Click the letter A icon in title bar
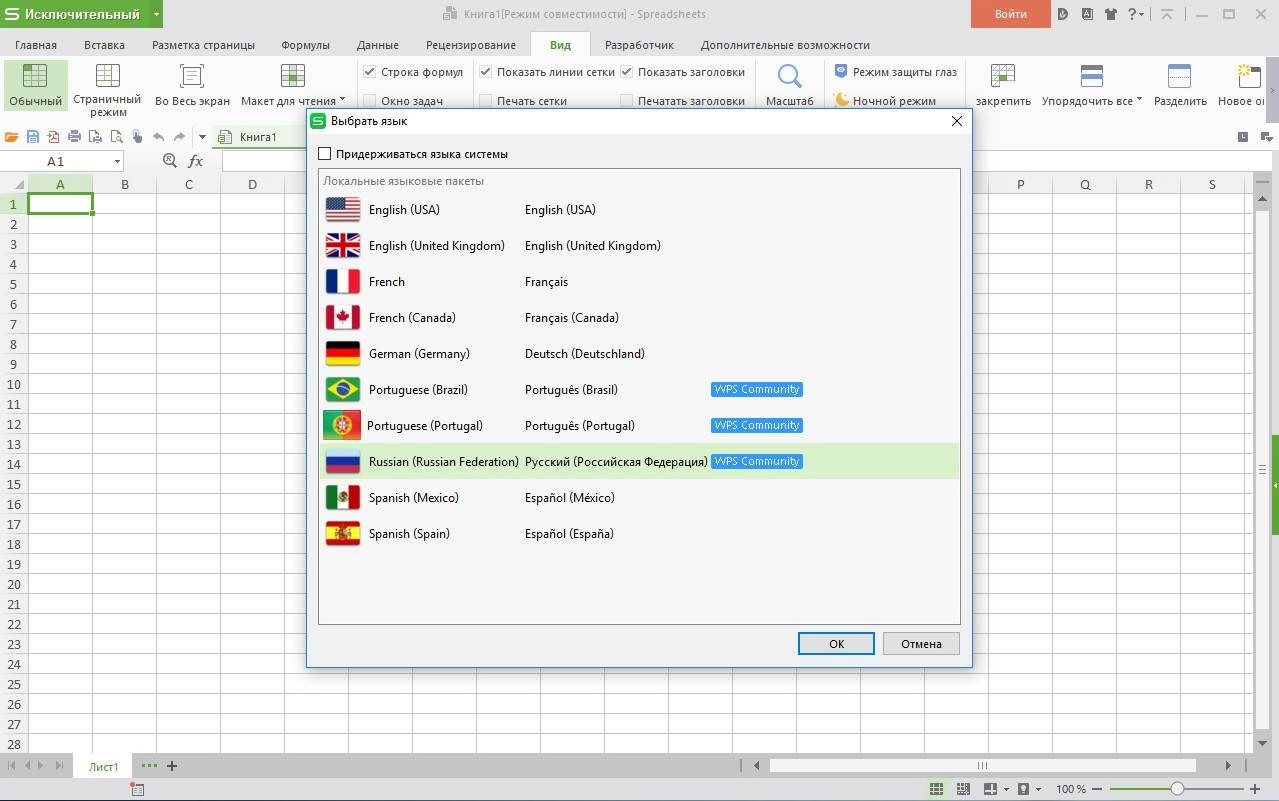Viewport: 1279px width, 801px height. pyautogui.click(x=1087, y=14)
